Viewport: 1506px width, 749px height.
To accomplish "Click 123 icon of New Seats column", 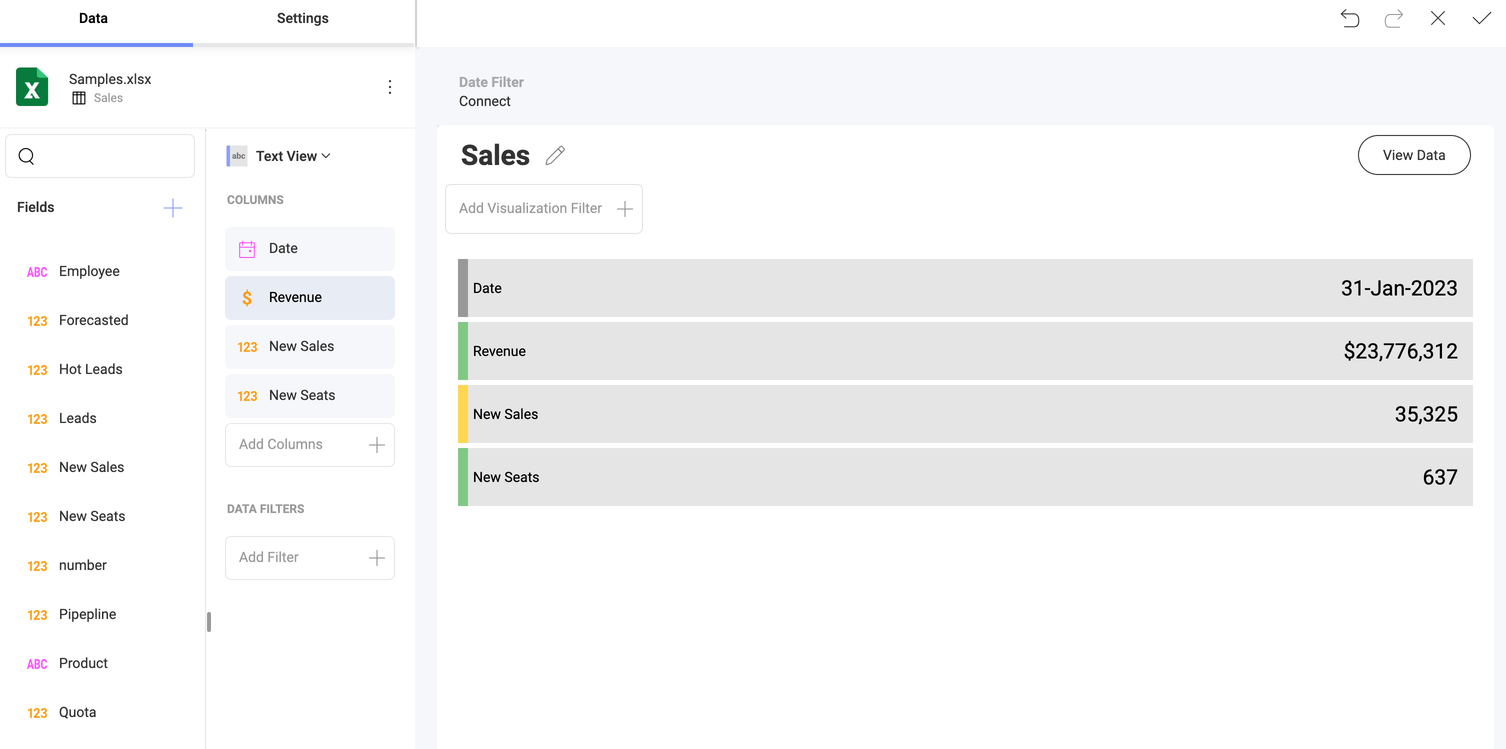I will (x=247, y=396).
